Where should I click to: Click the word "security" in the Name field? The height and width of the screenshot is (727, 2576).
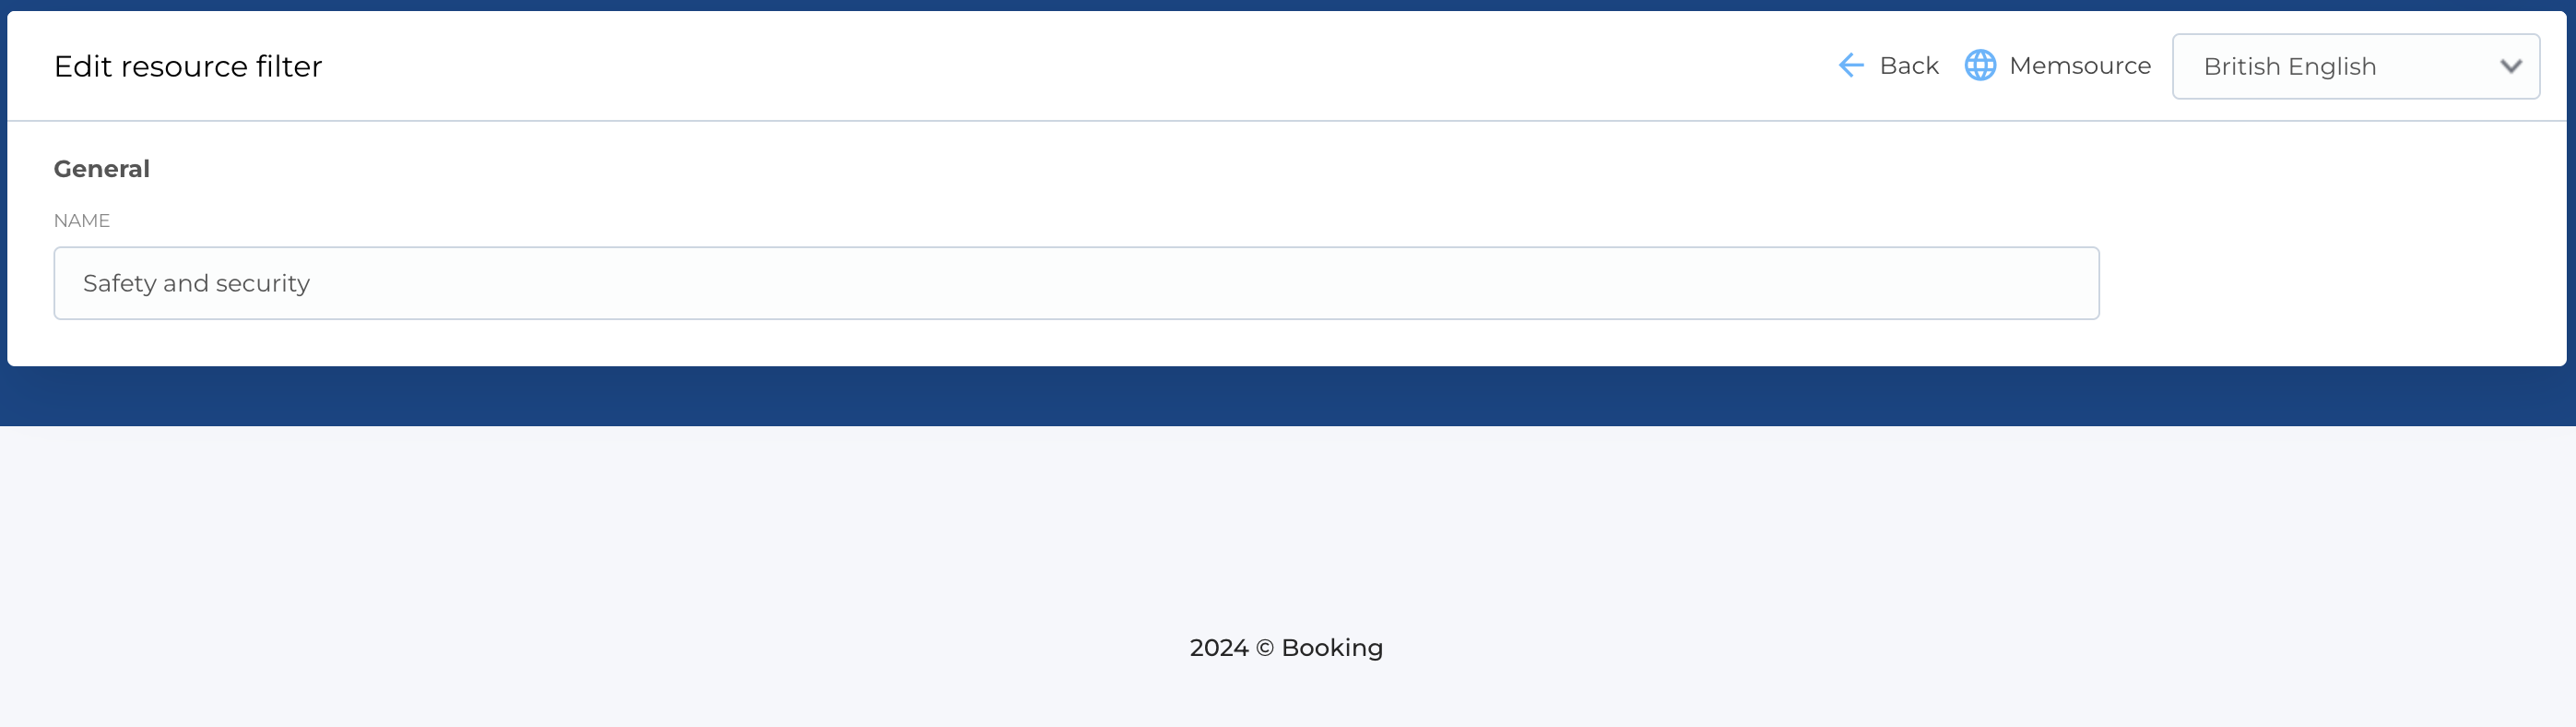coord(263,284)
